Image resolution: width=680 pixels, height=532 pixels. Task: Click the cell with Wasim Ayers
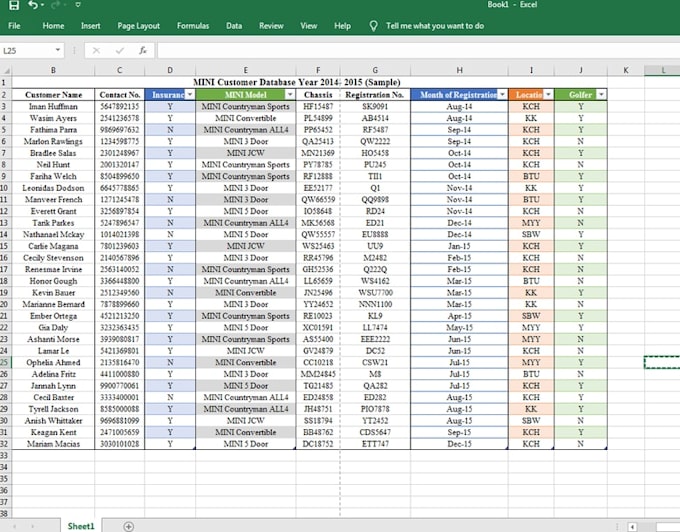53,118
